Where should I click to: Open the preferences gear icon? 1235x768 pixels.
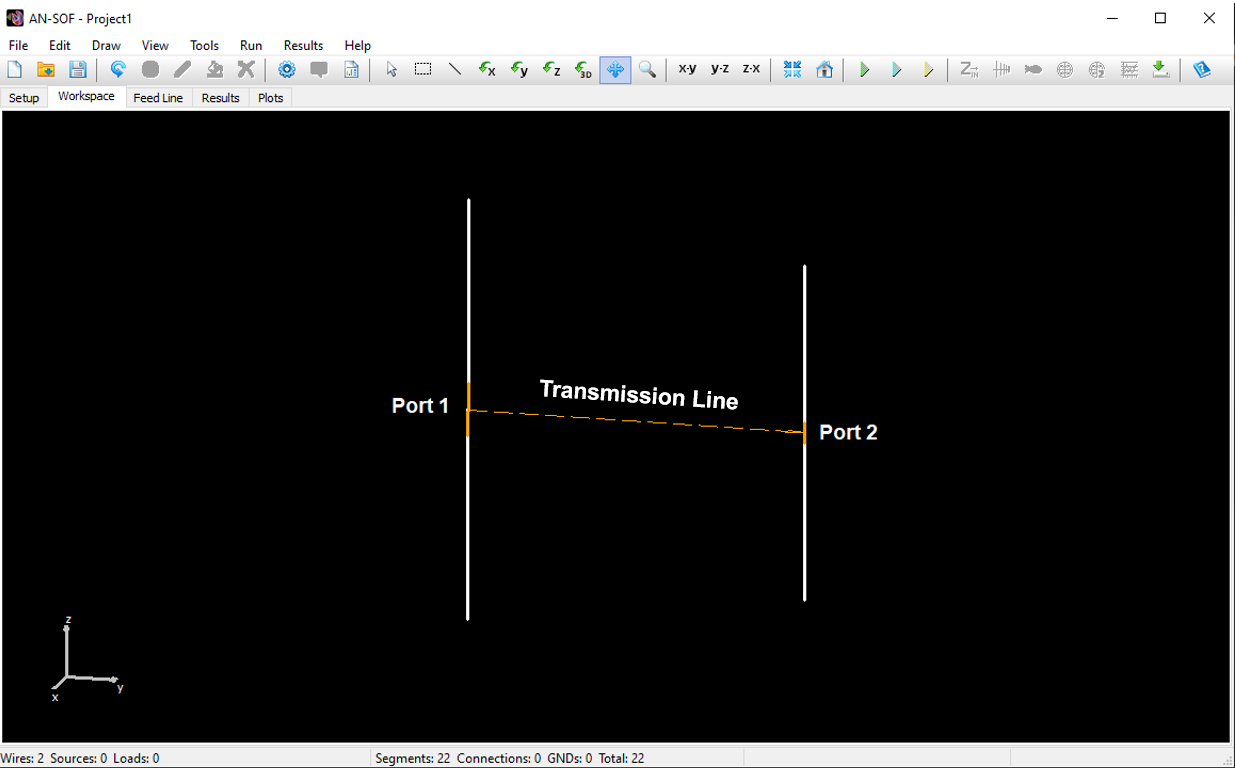click(x=287, y=69)
